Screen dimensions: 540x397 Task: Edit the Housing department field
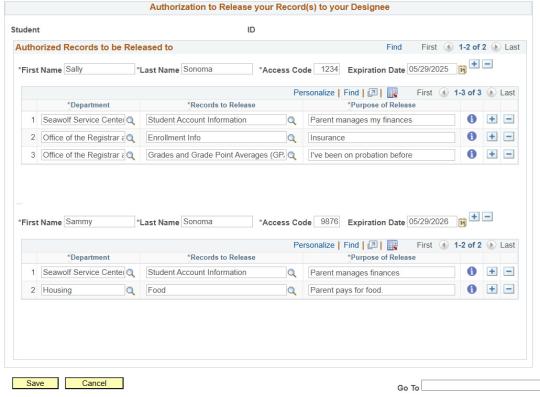[x=83, y=290]
